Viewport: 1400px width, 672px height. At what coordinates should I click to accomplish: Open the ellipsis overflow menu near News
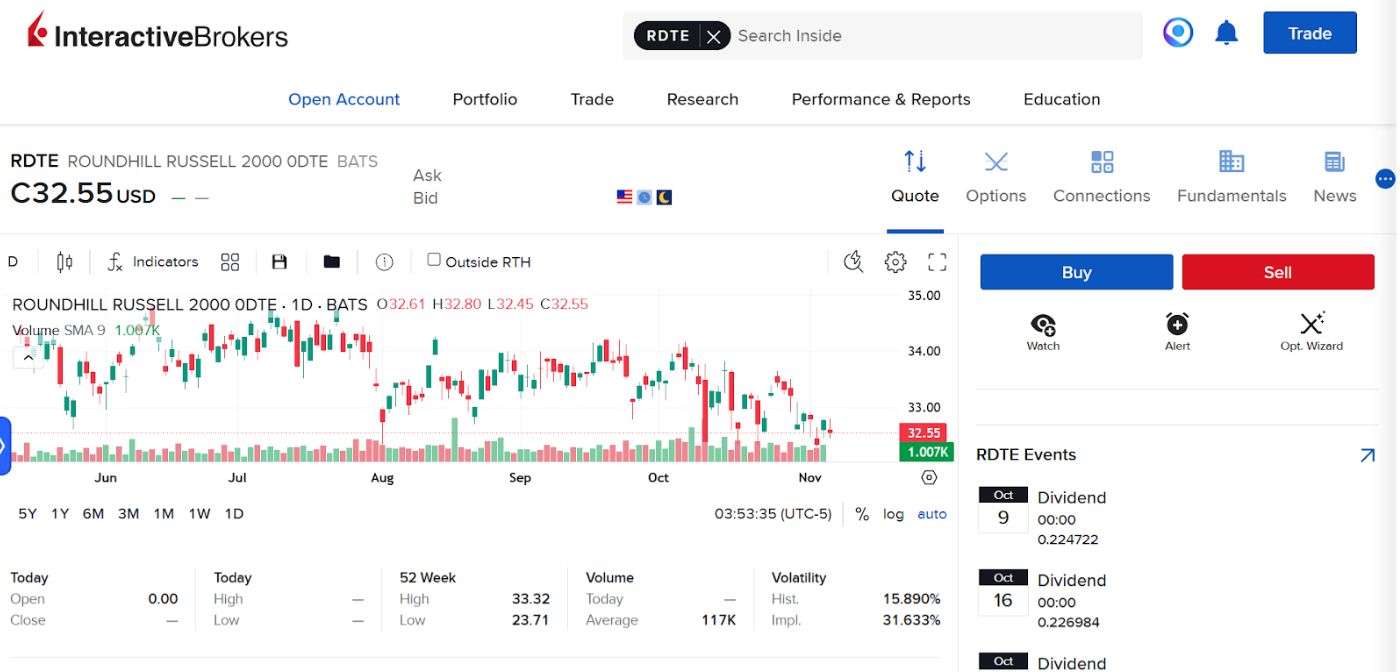click(1385, 178)
